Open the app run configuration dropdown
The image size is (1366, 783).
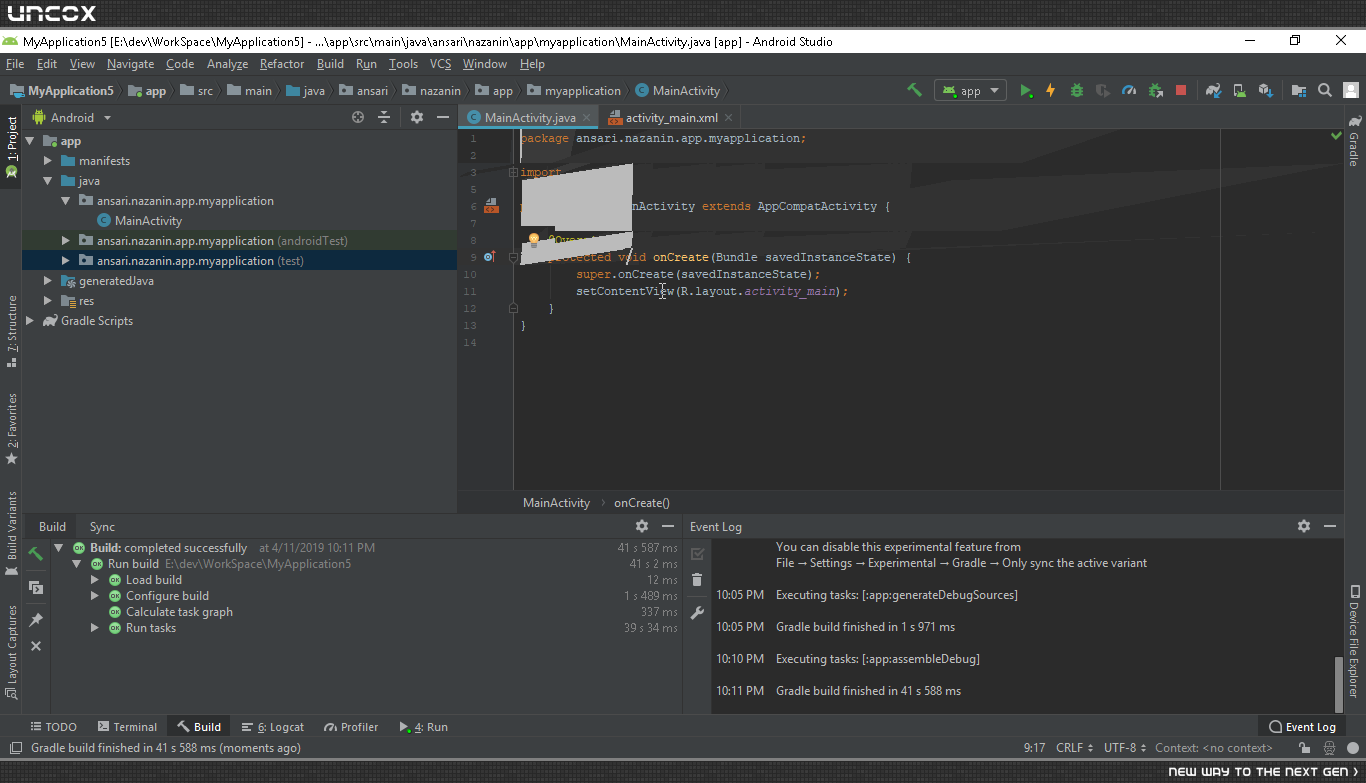click(x=970, y=90)
